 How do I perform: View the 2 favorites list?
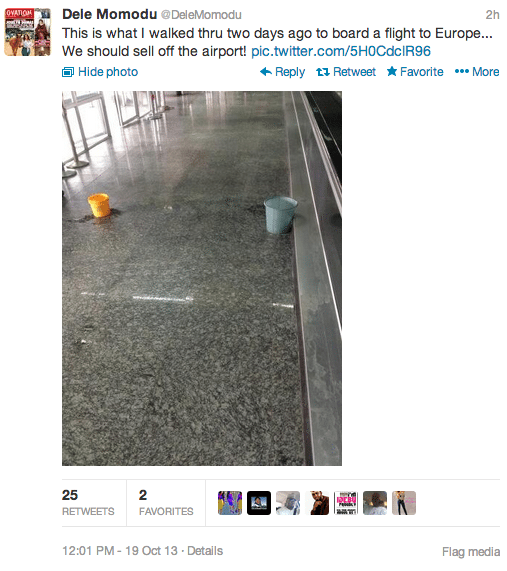point(166,503)
